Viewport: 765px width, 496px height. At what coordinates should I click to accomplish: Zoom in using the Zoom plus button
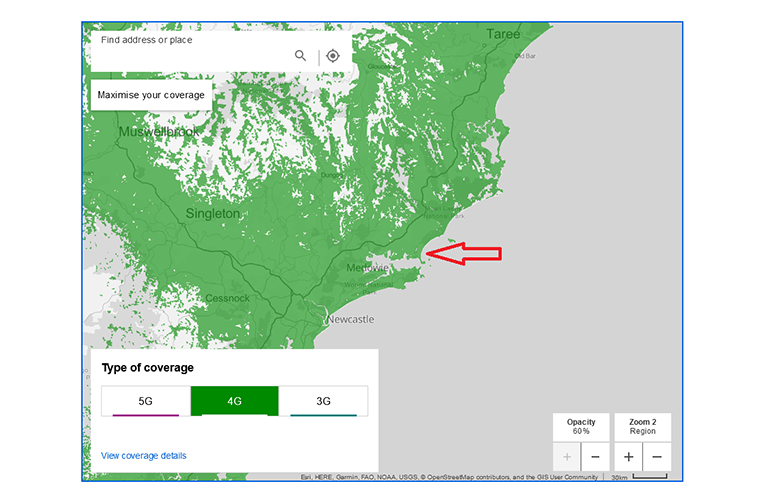pyautogui.click(x=629, y=457)
